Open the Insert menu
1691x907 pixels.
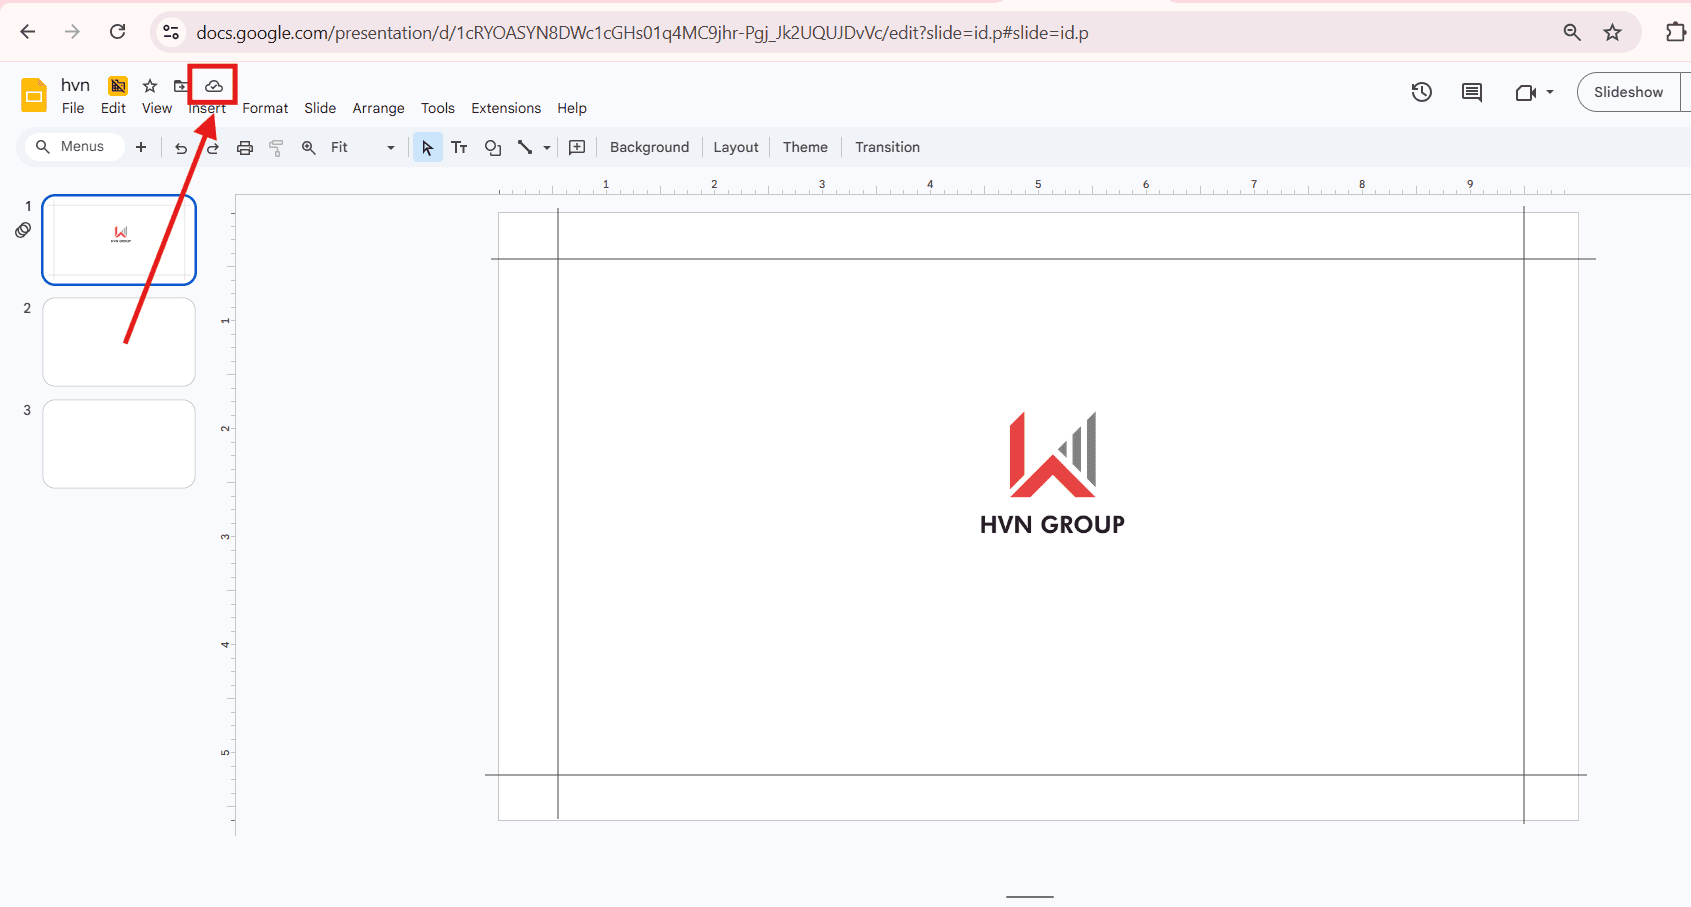(x=208, y=108)
